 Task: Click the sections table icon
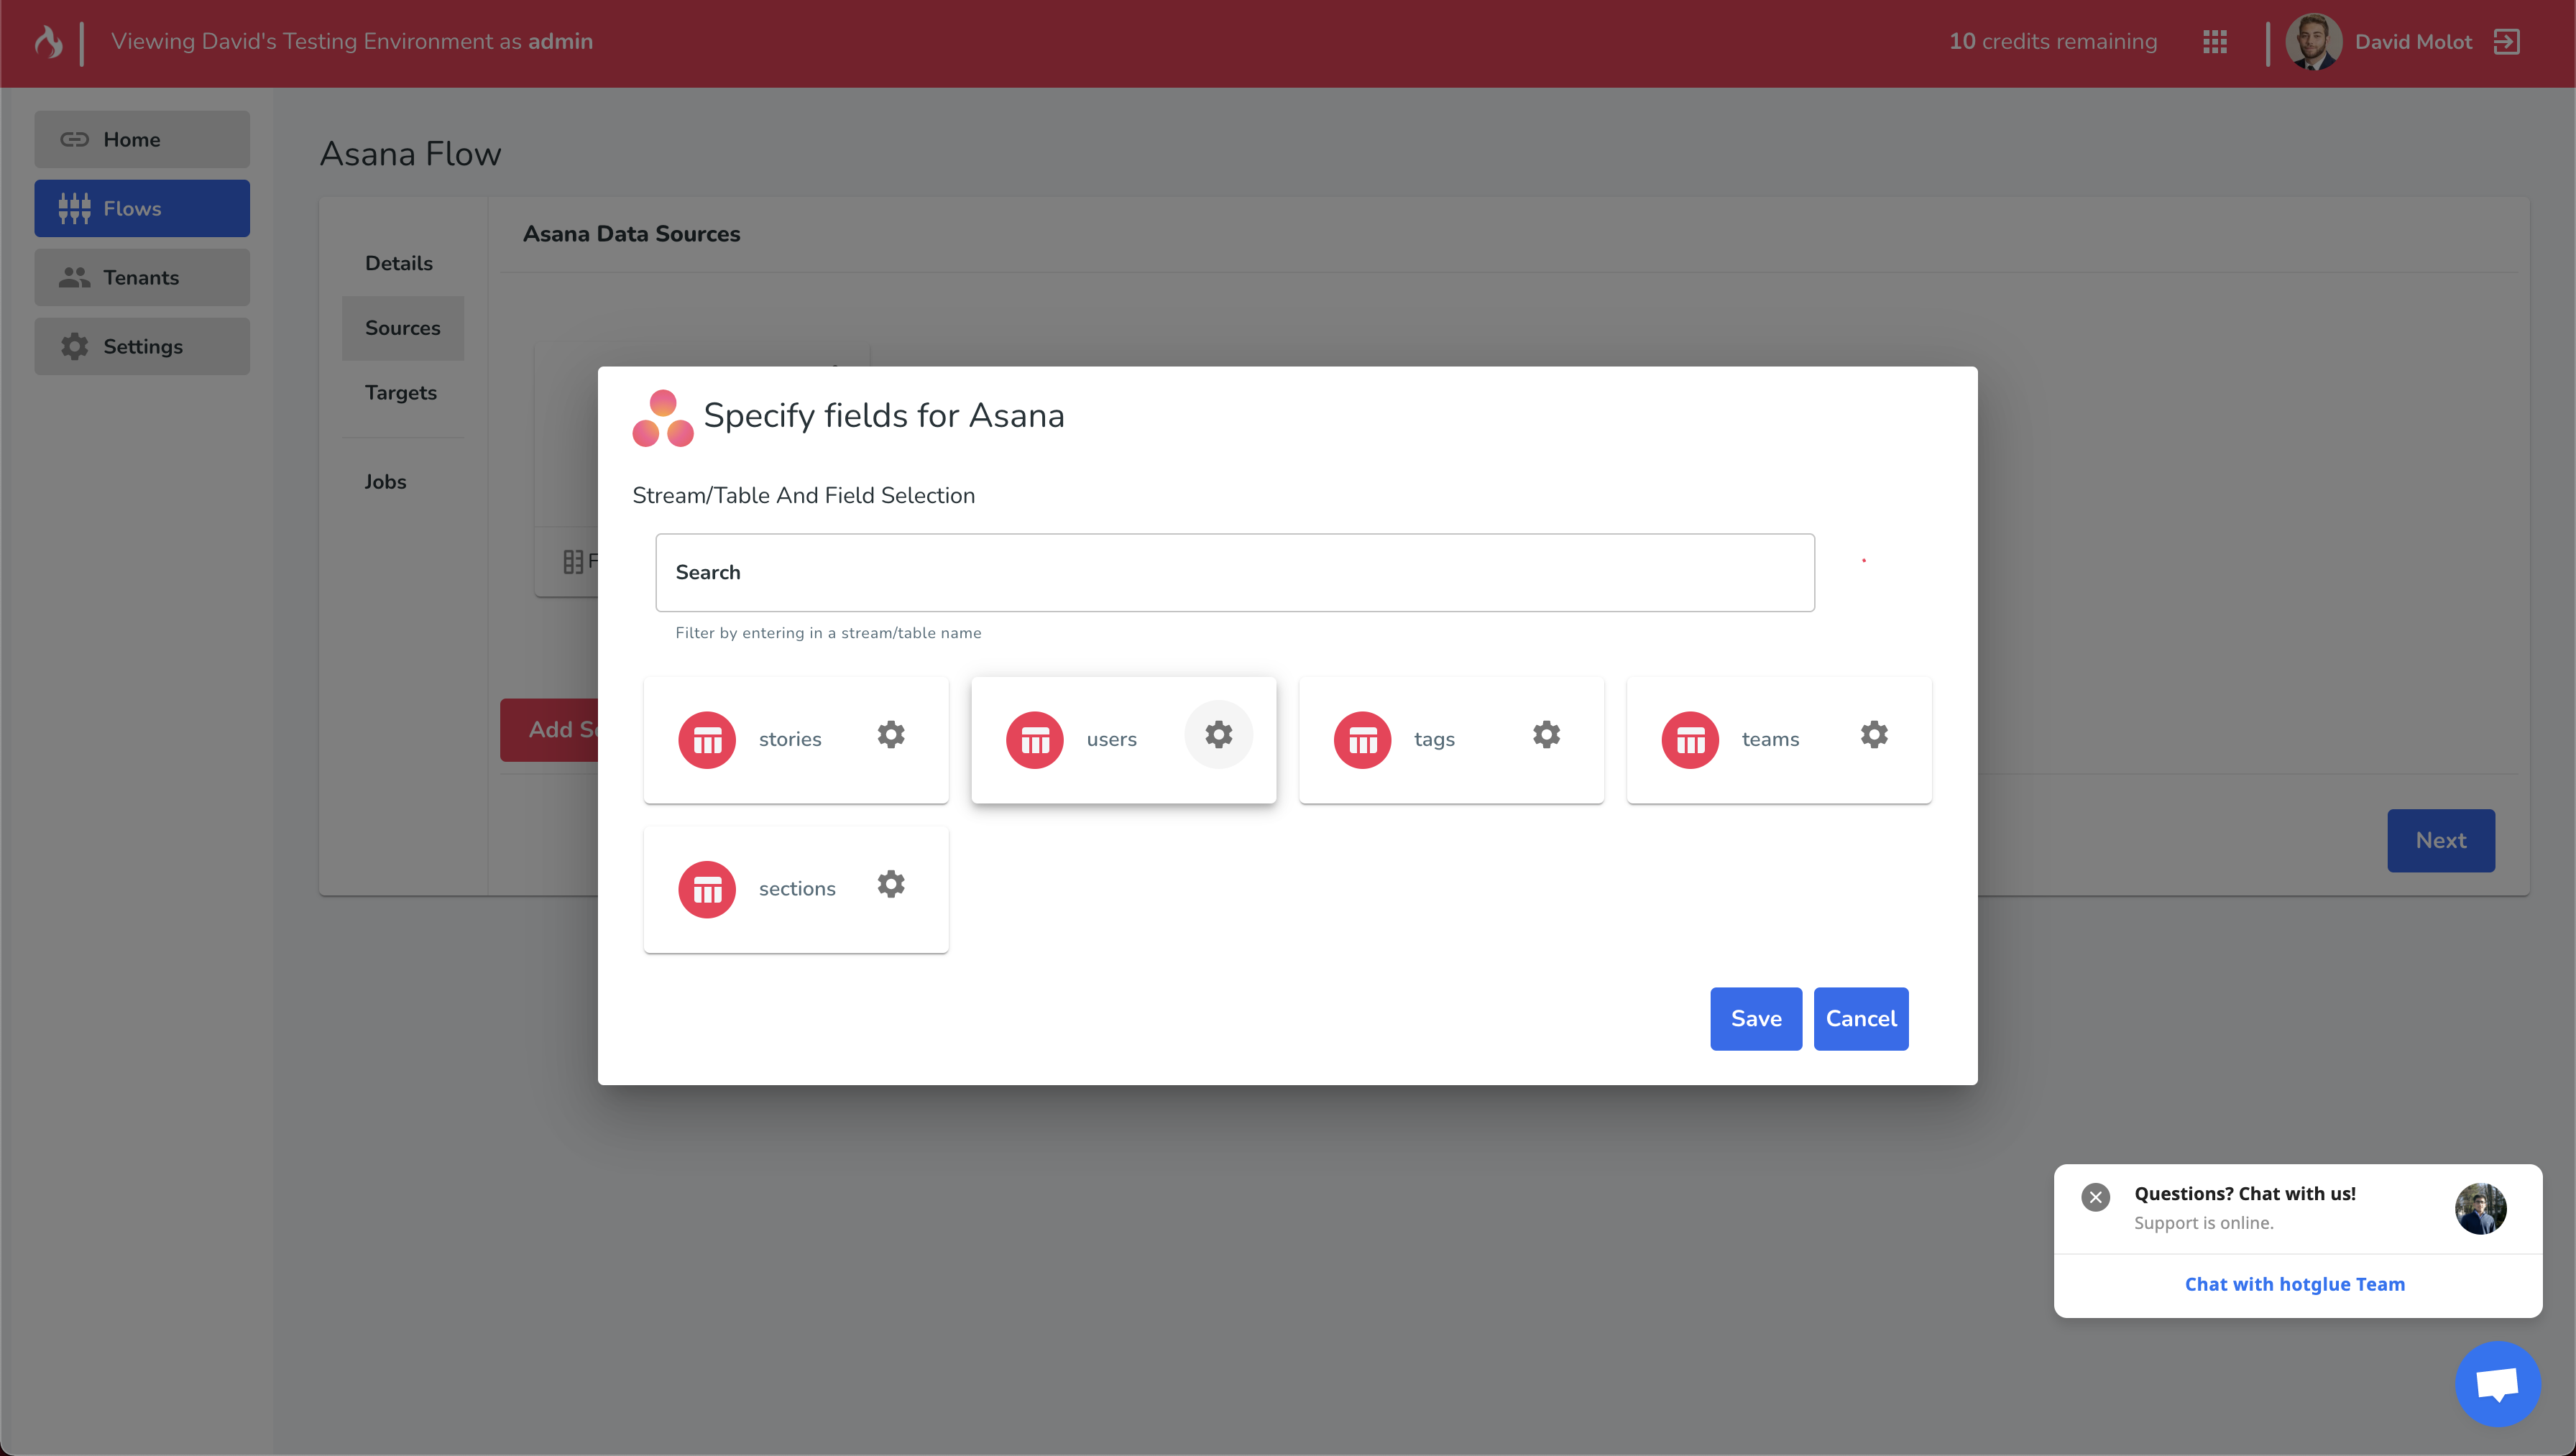point(707,889)
